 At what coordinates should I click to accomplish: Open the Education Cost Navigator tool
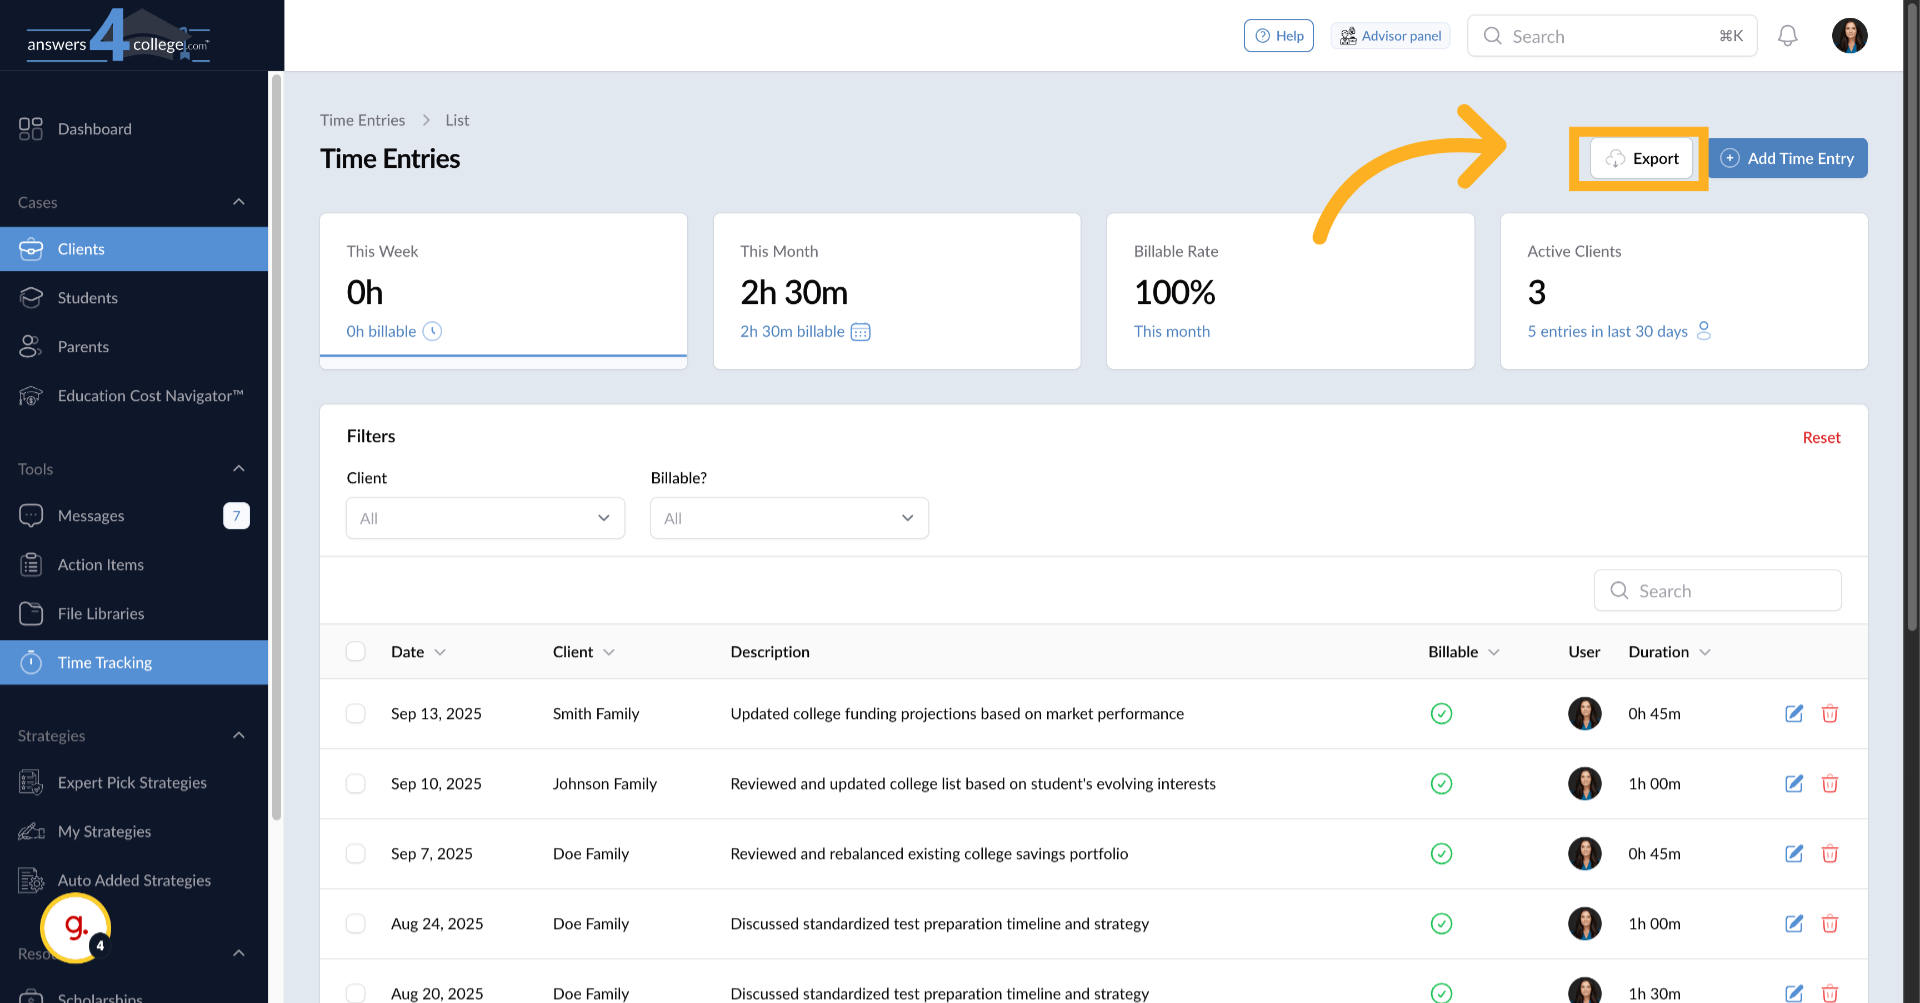click(150, 395)
